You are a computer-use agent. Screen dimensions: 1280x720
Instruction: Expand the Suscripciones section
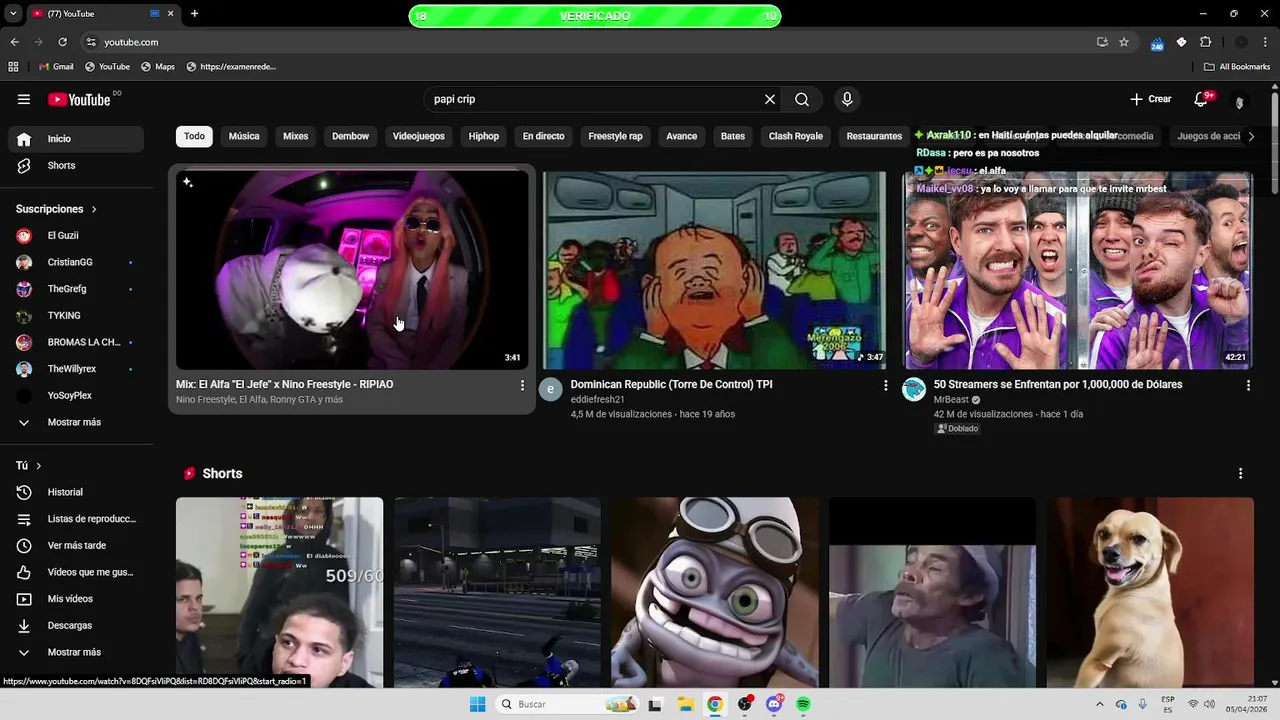pos(57,209)
